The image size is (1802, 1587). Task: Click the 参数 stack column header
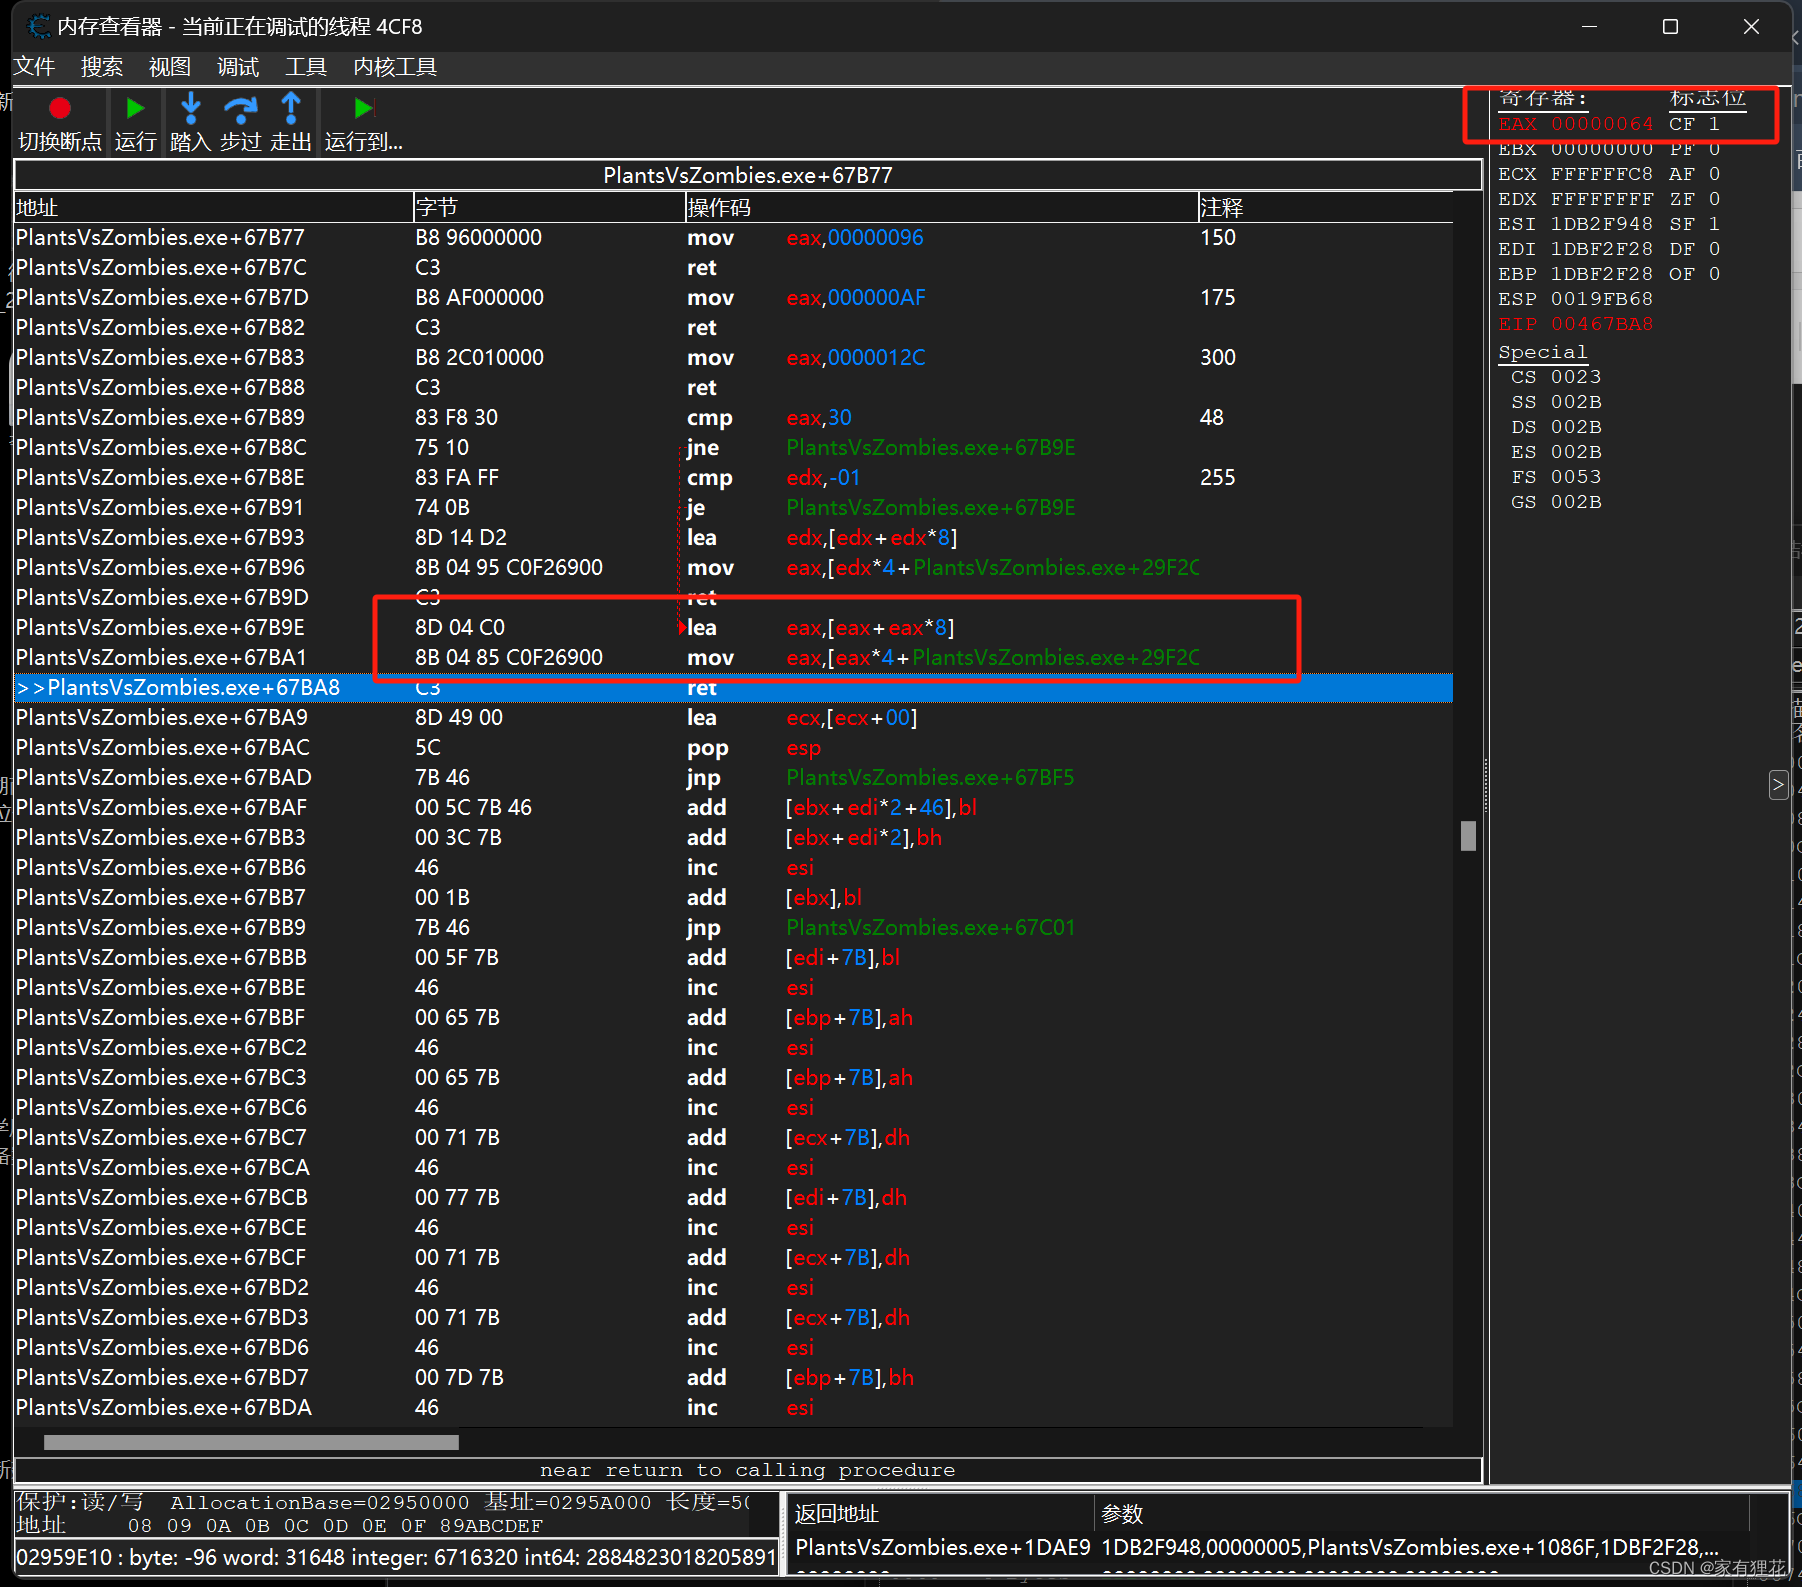[1423, 1514]
